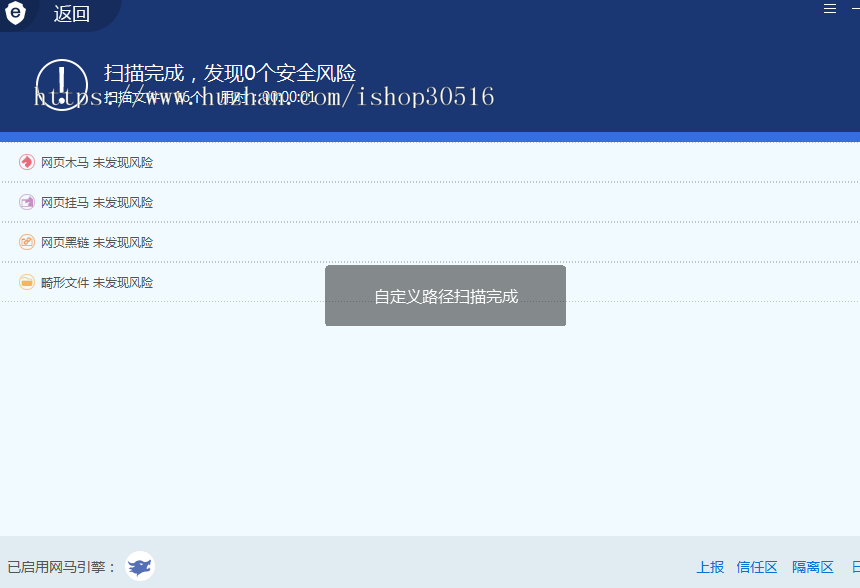Open the 信任区 trust zone
This screenshot has height=588, width=860.
[756, 566]
